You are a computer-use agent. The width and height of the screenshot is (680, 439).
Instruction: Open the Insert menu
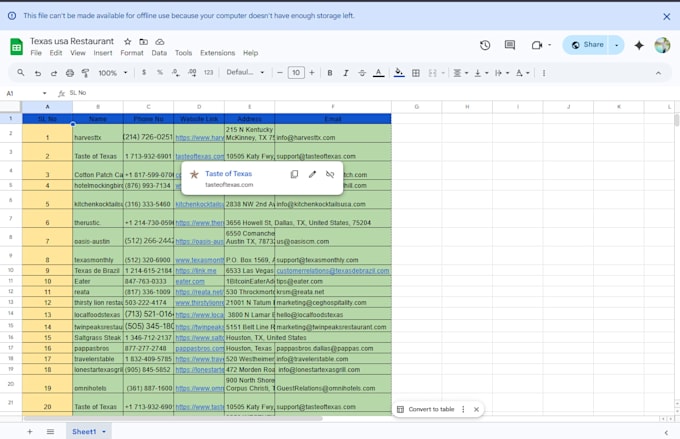coord(103,53)
